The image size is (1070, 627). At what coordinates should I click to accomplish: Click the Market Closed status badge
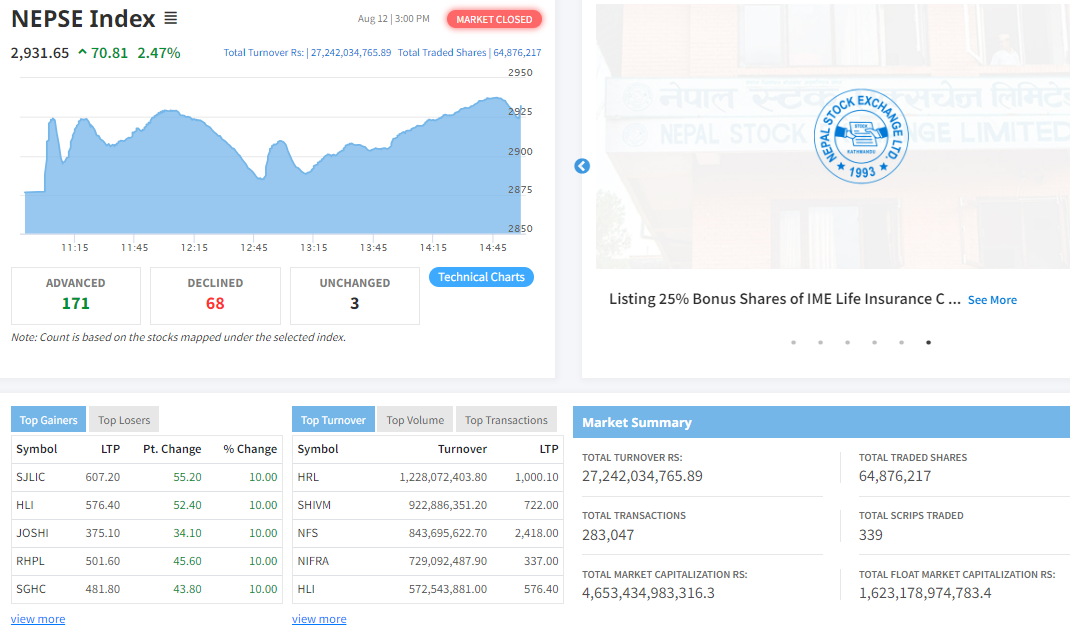494,19
